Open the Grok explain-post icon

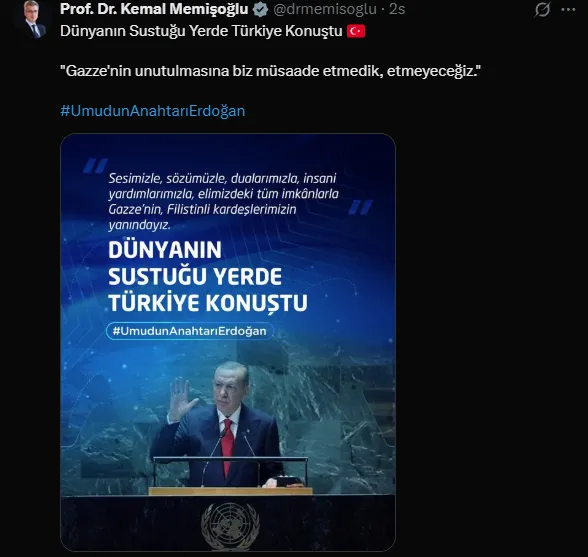click(542, 9)
